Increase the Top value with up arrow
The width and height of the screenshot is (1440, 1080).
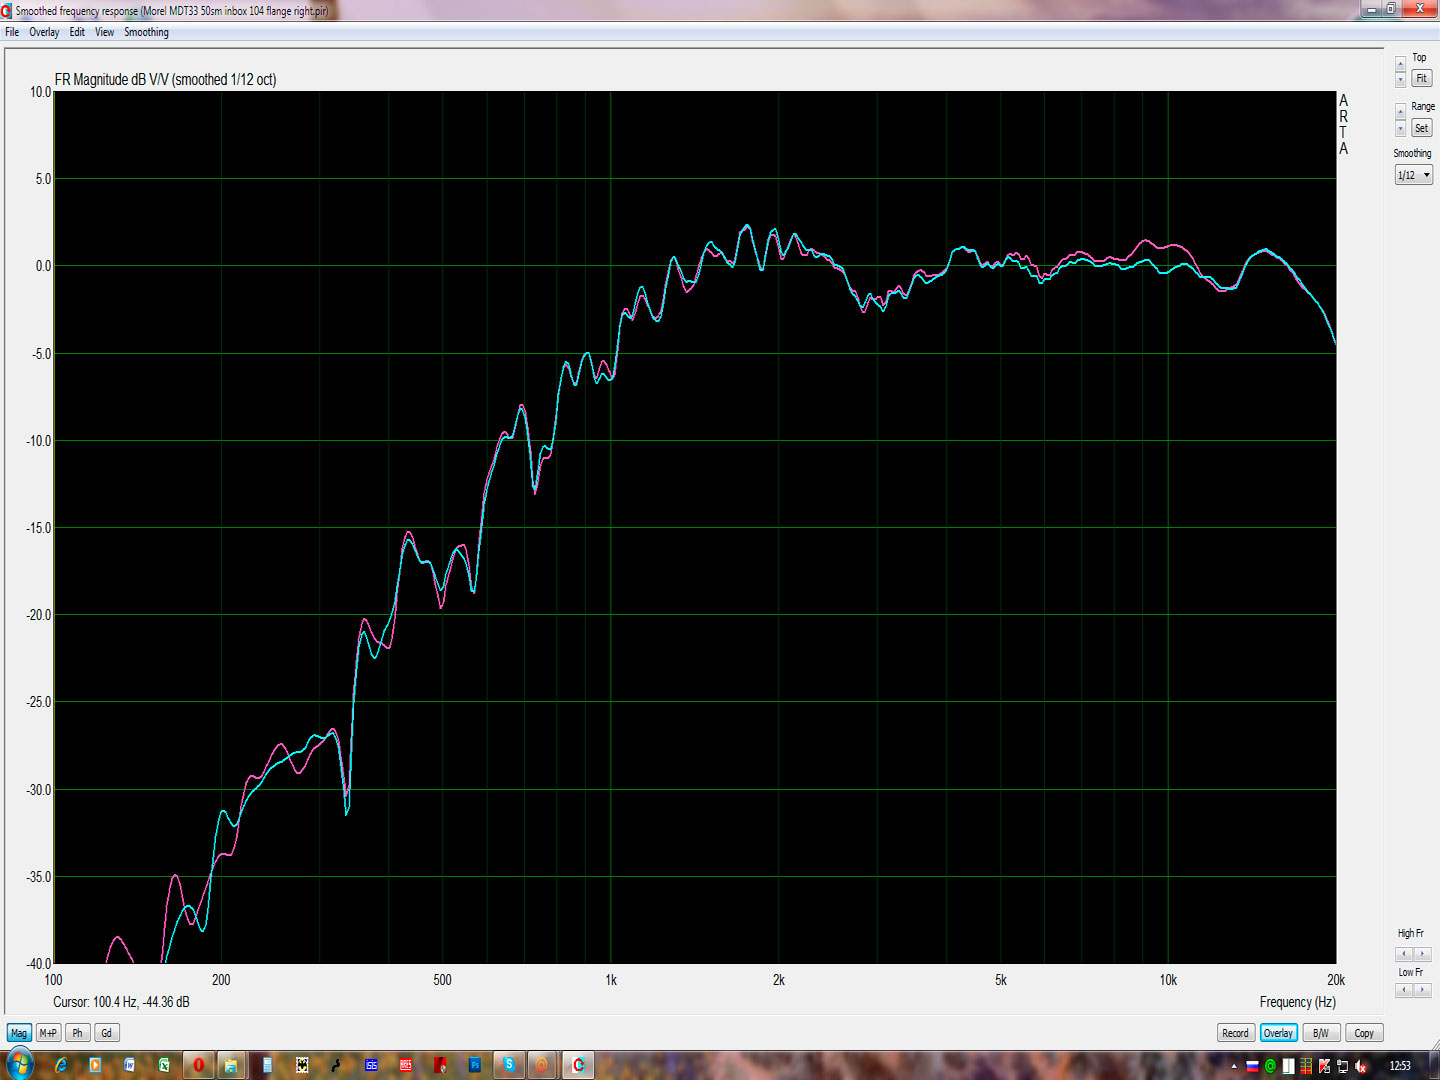point(1400,64)
